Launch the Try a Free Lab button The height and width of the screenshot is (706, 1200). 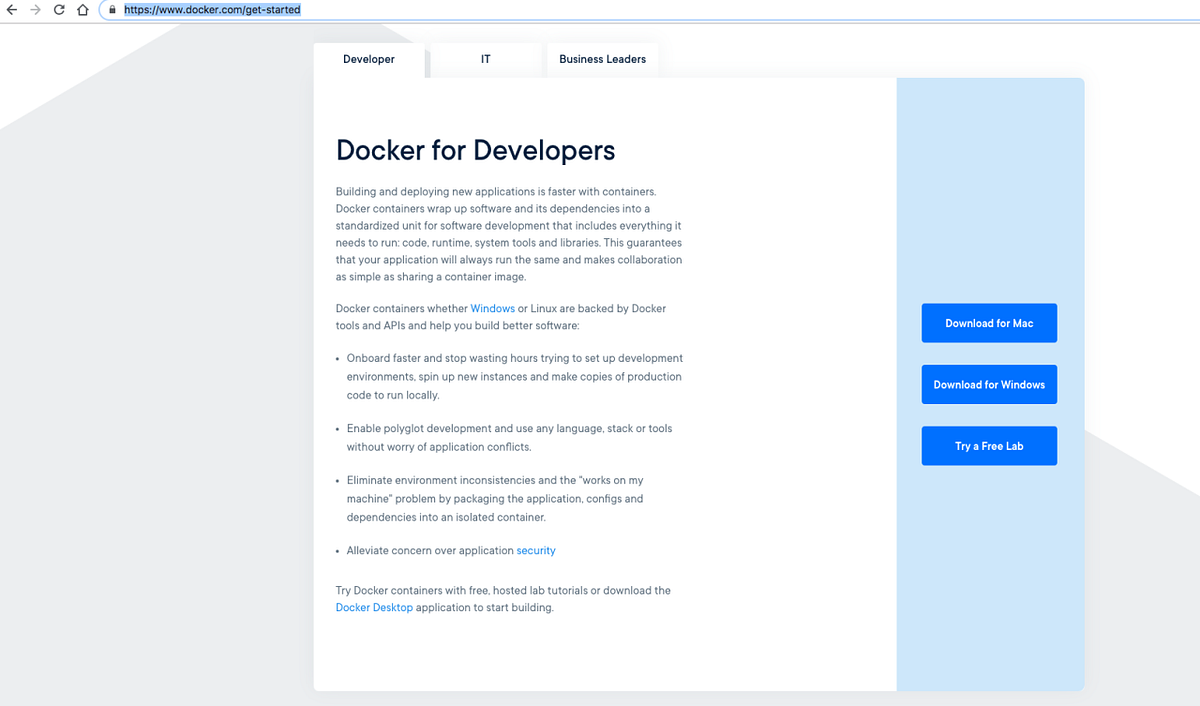989,445
